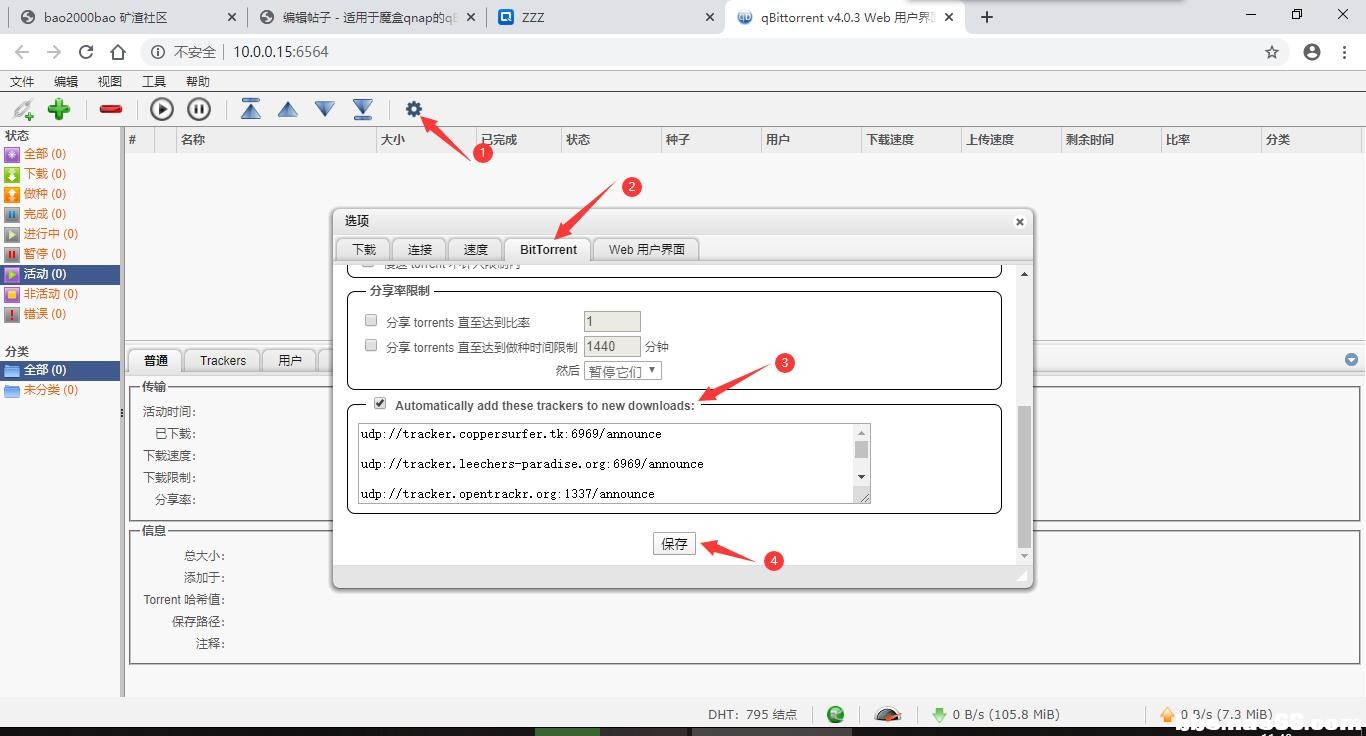Open the 工具 menu

coord(154,82)
